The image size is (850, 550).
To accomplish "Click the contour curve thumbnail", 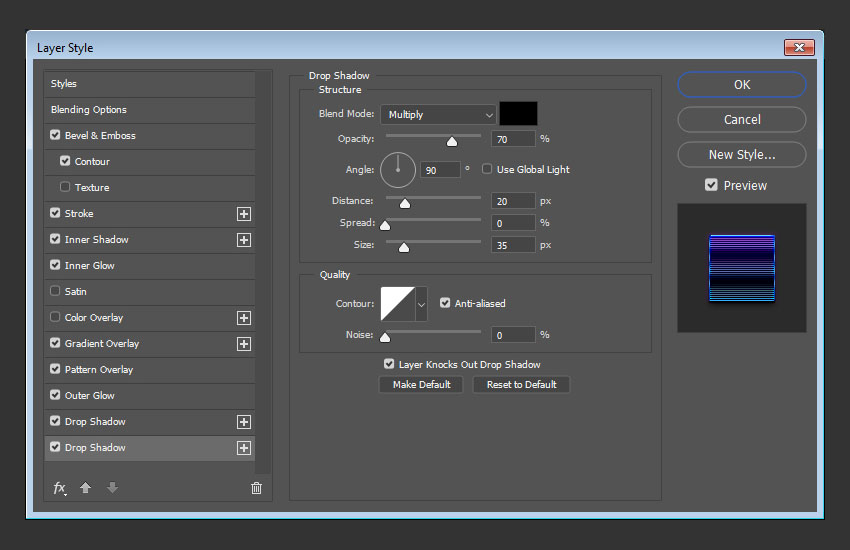I will click(398, 304).
